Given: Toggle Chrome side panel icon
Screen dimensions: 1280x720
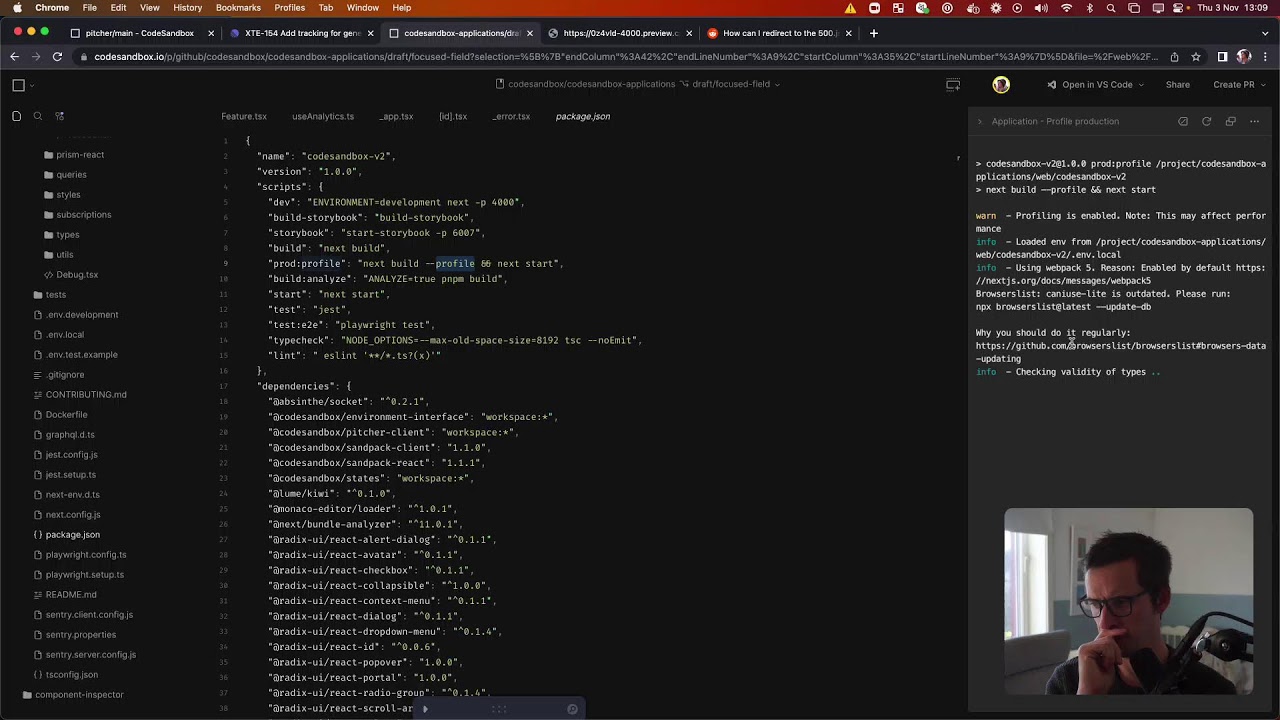Looking at the screenshot, I should [x=1222, y=57].
